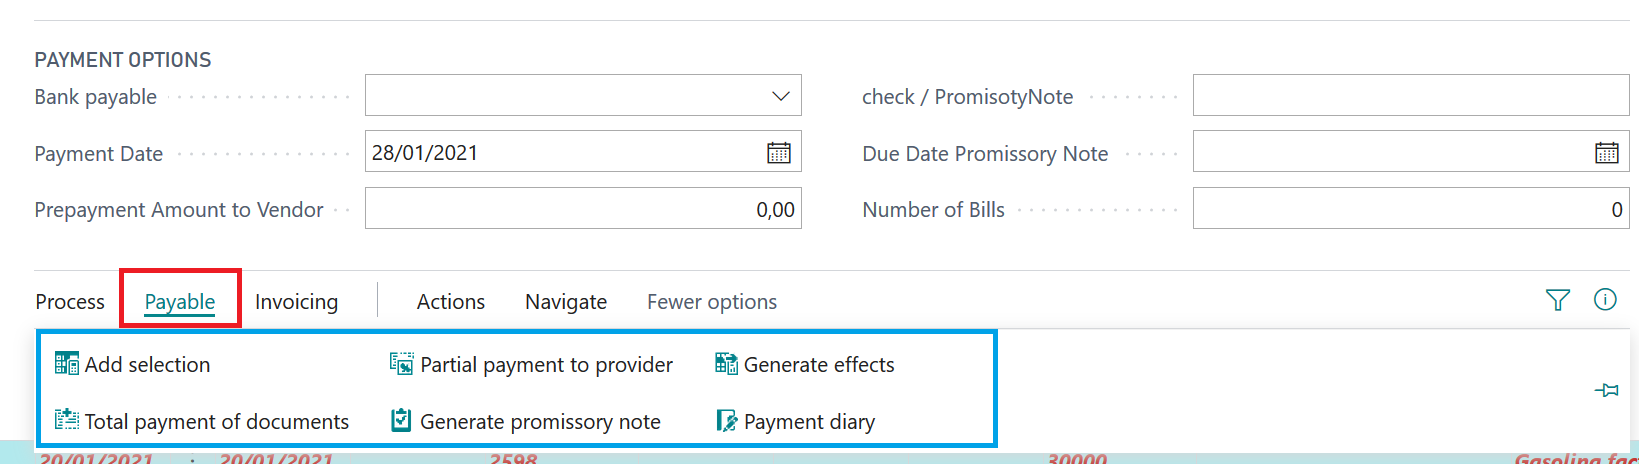Click the Add selection icon

point(67,364)
